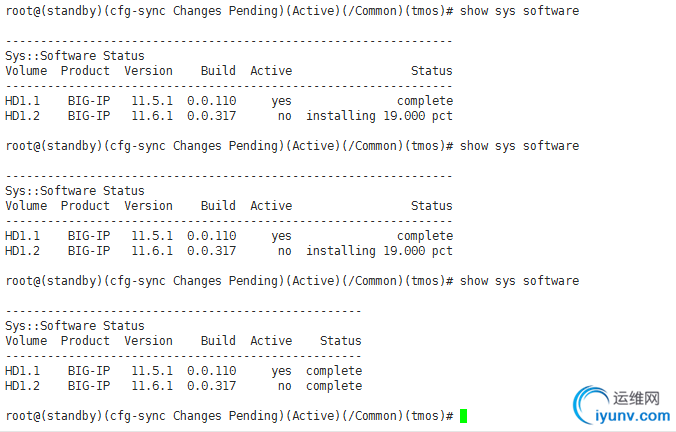Click build 0.0.110 in the second table
Image resolution: width=676 pixels, height=432 pixels.
211,236
